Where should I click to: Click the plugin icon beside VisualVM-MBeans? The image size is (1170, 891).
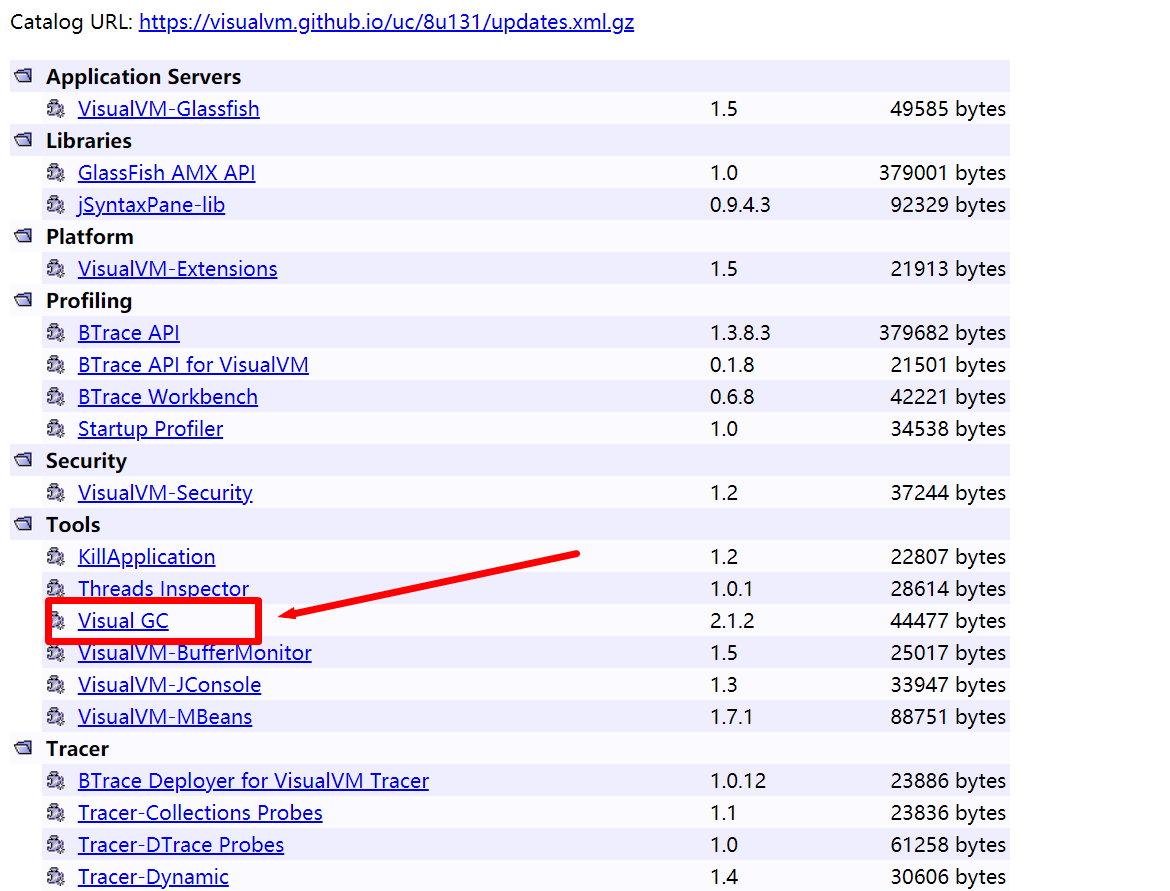[56, 716]
